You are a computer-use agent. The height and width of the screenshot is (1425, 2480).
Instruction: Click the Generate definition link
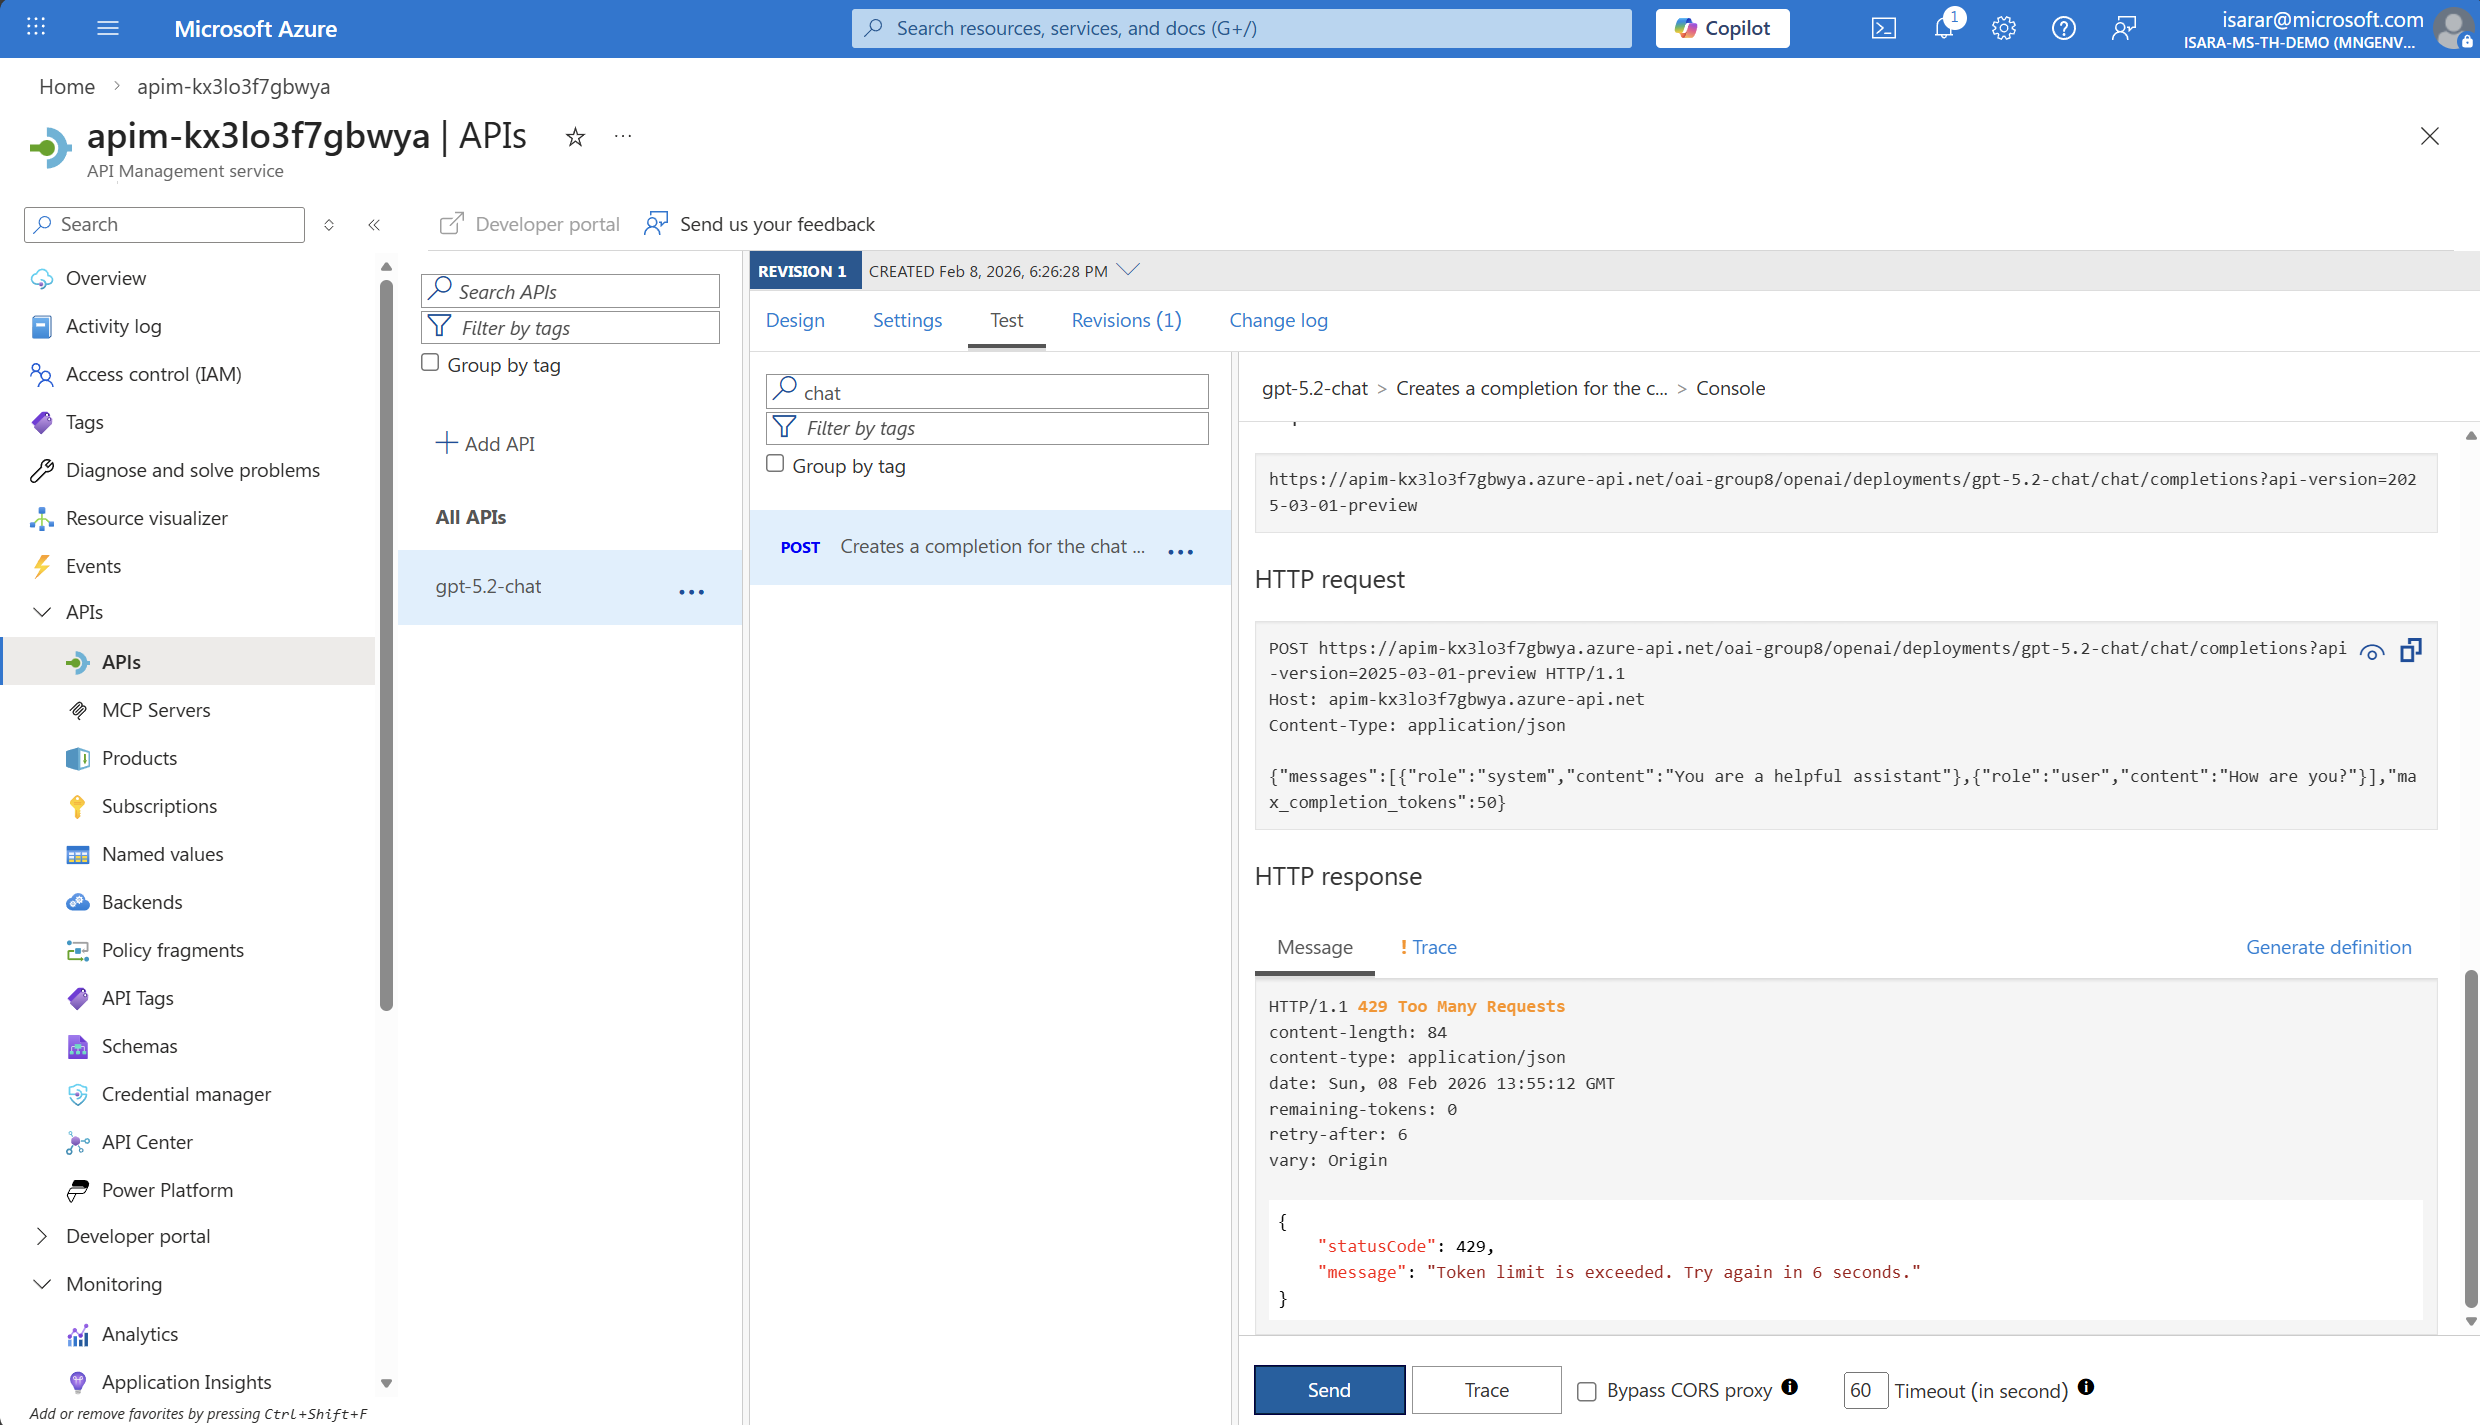point(2329,947)
